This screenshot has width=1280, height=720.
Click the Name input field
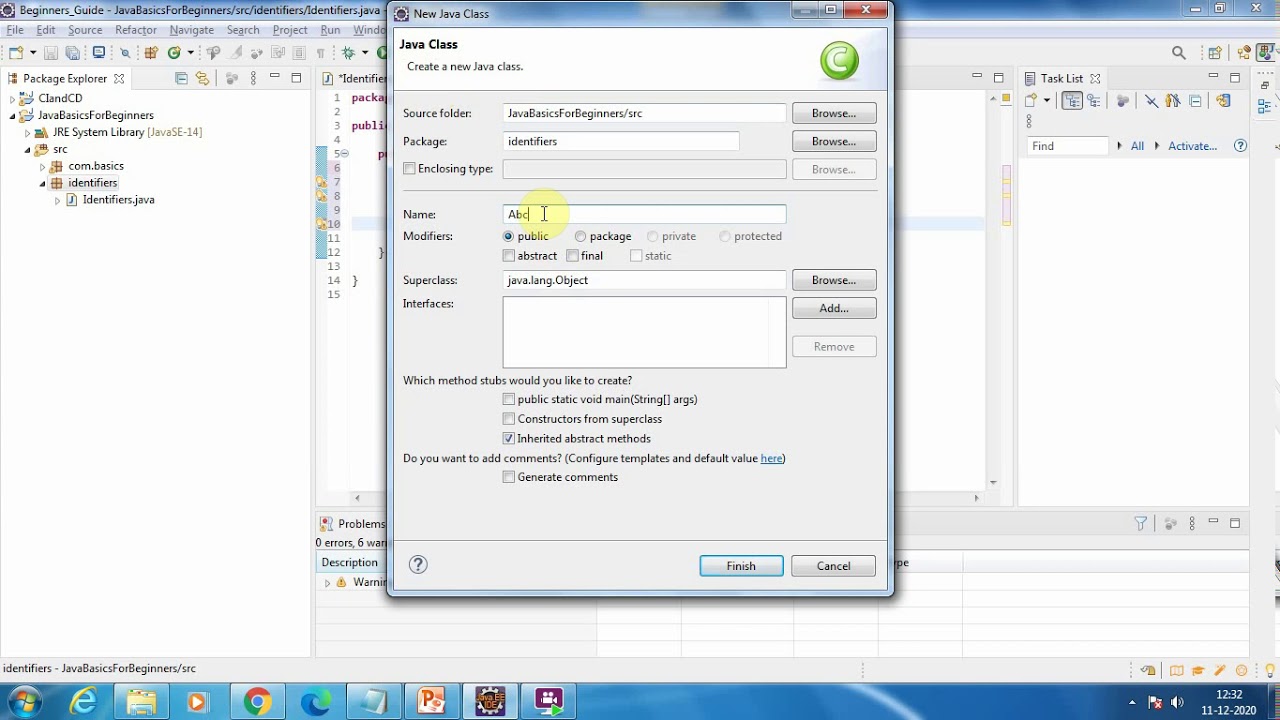coord(644,214)
